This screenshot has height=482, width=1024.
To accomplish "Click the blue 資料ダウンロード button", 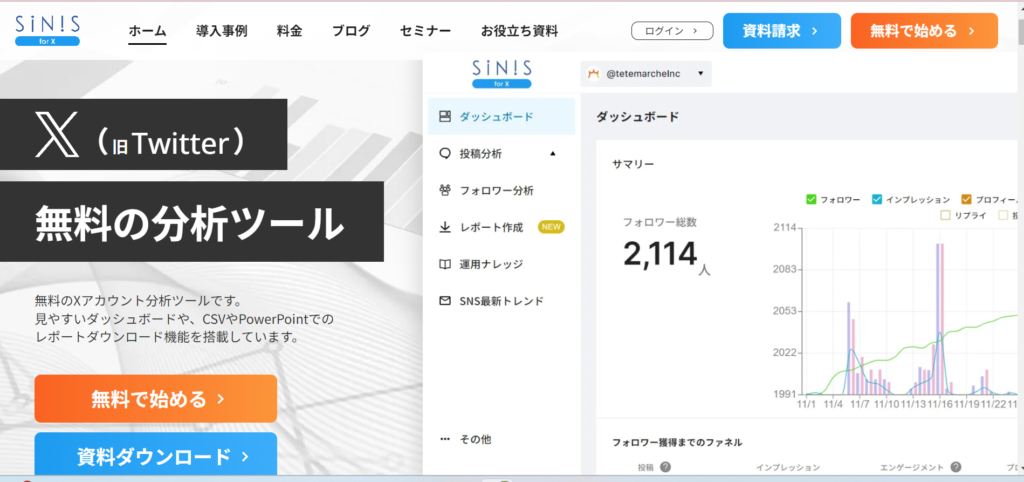I will [155, 455].
